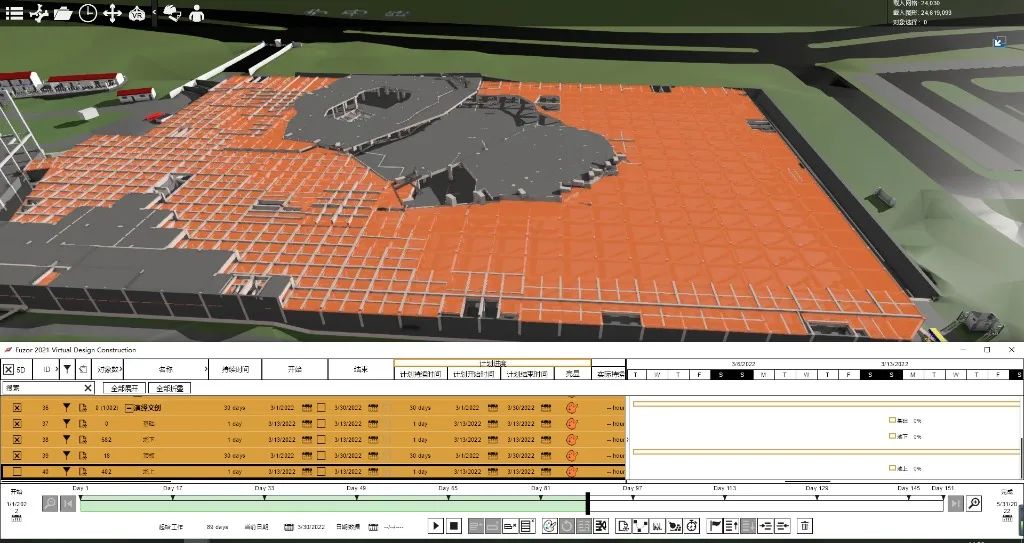1024x543 pixels.
Task: Click the stopwatch icon in bottom toolbar
Action: coord(692,526)
